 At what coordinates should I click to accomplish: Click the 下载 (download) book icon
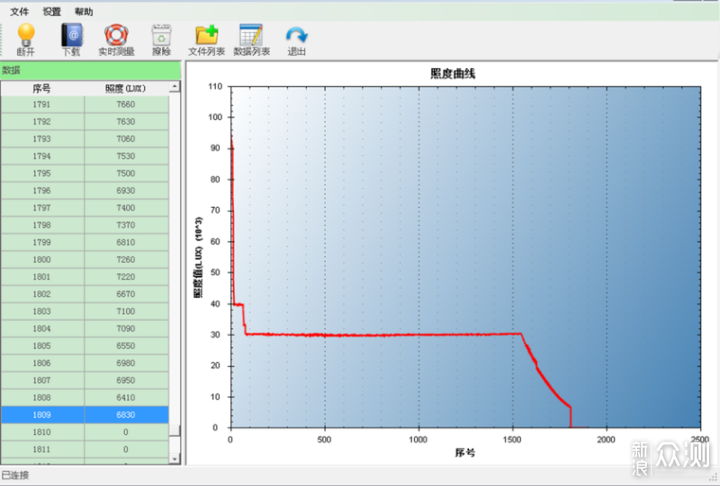[x=71, y=35]
